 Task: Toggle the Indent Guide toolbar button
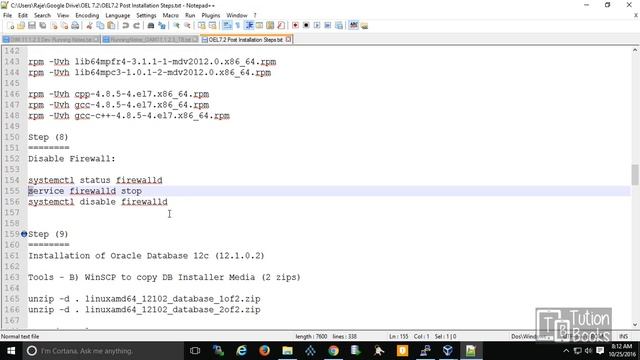coord(249,26)
